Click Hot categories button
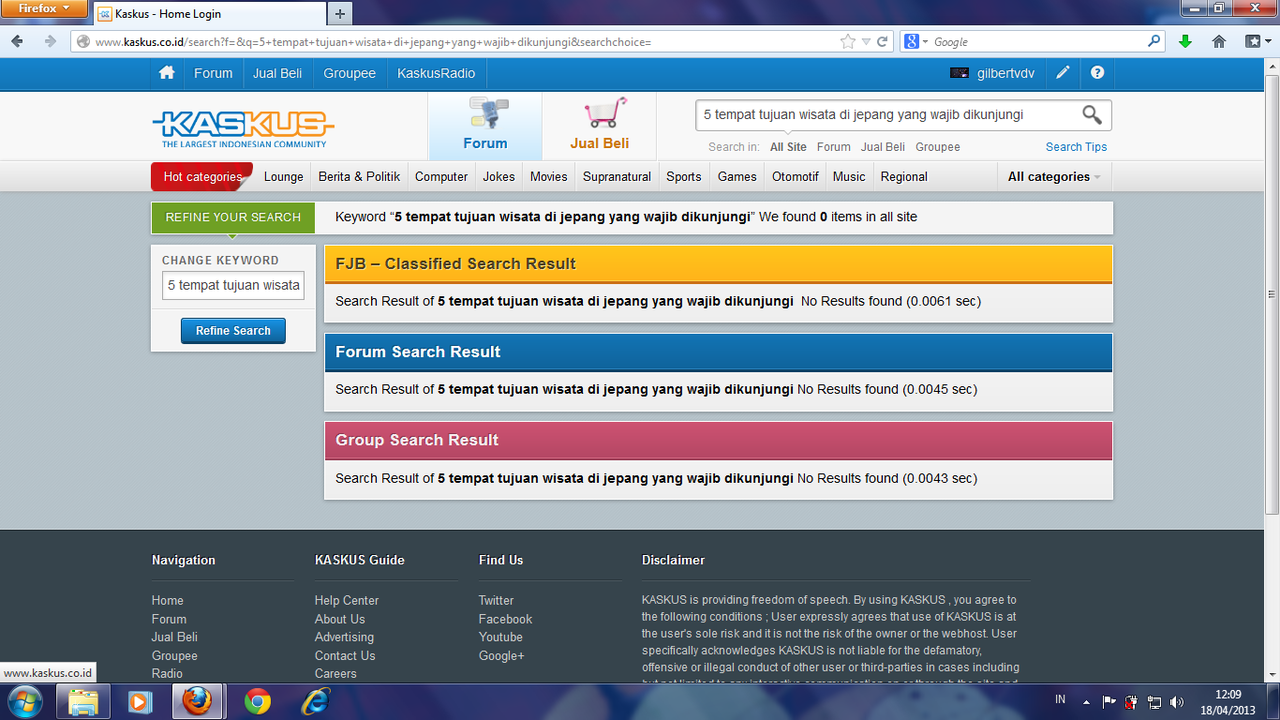The image size is (1280, 720). pos(202,177)
